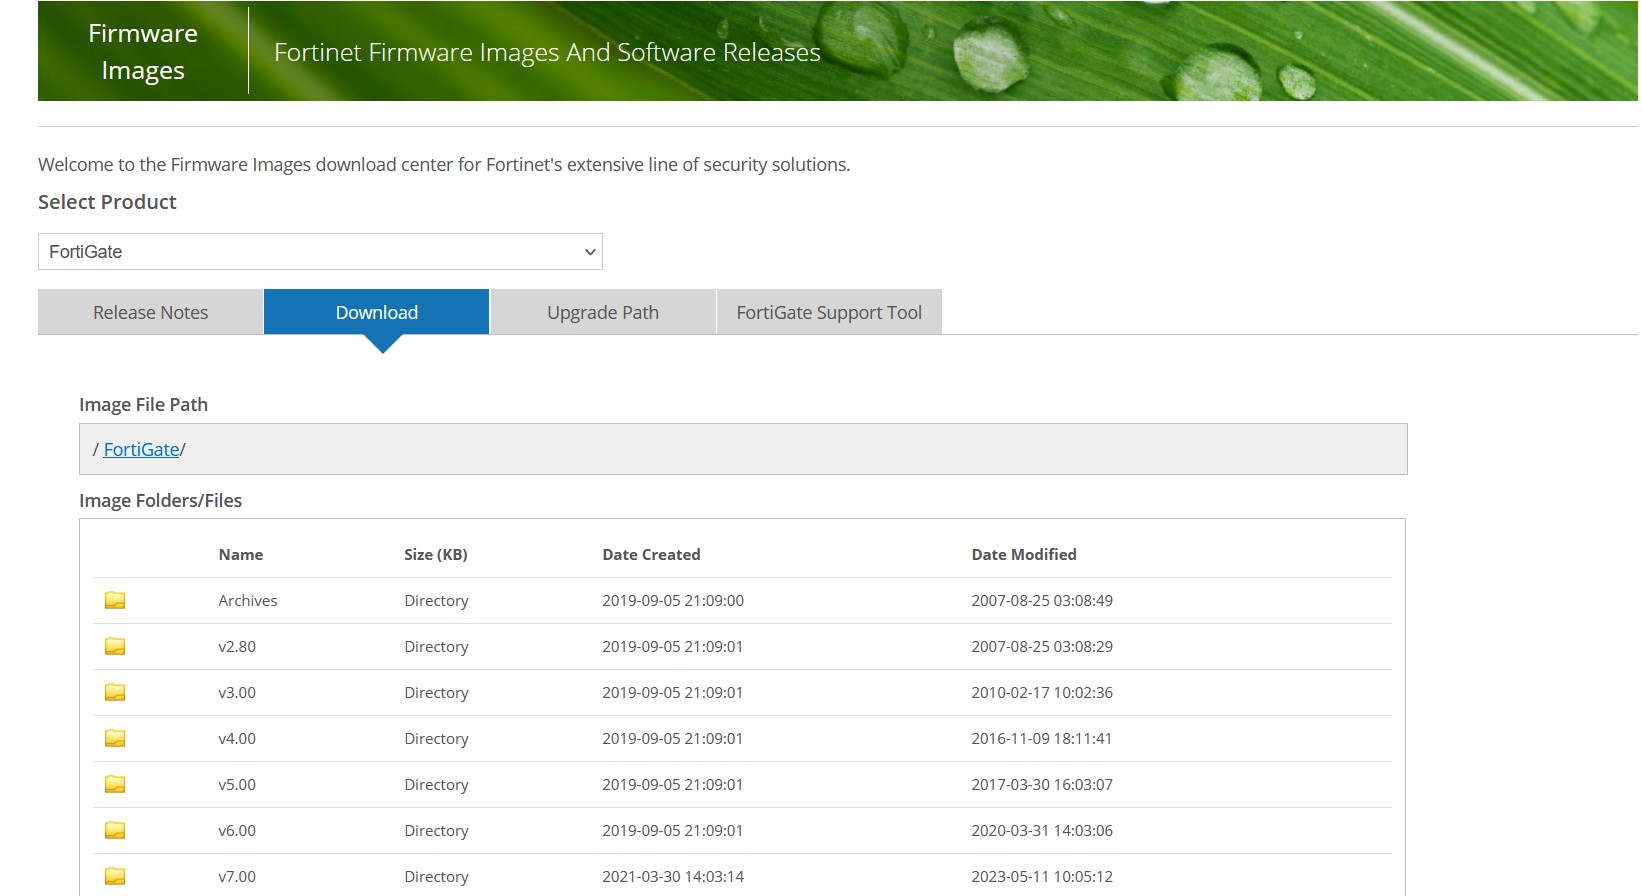This screenshot has height=896, width=1642.
Task: Open the v4.00 directory name
Action: (x=237, y=739)
